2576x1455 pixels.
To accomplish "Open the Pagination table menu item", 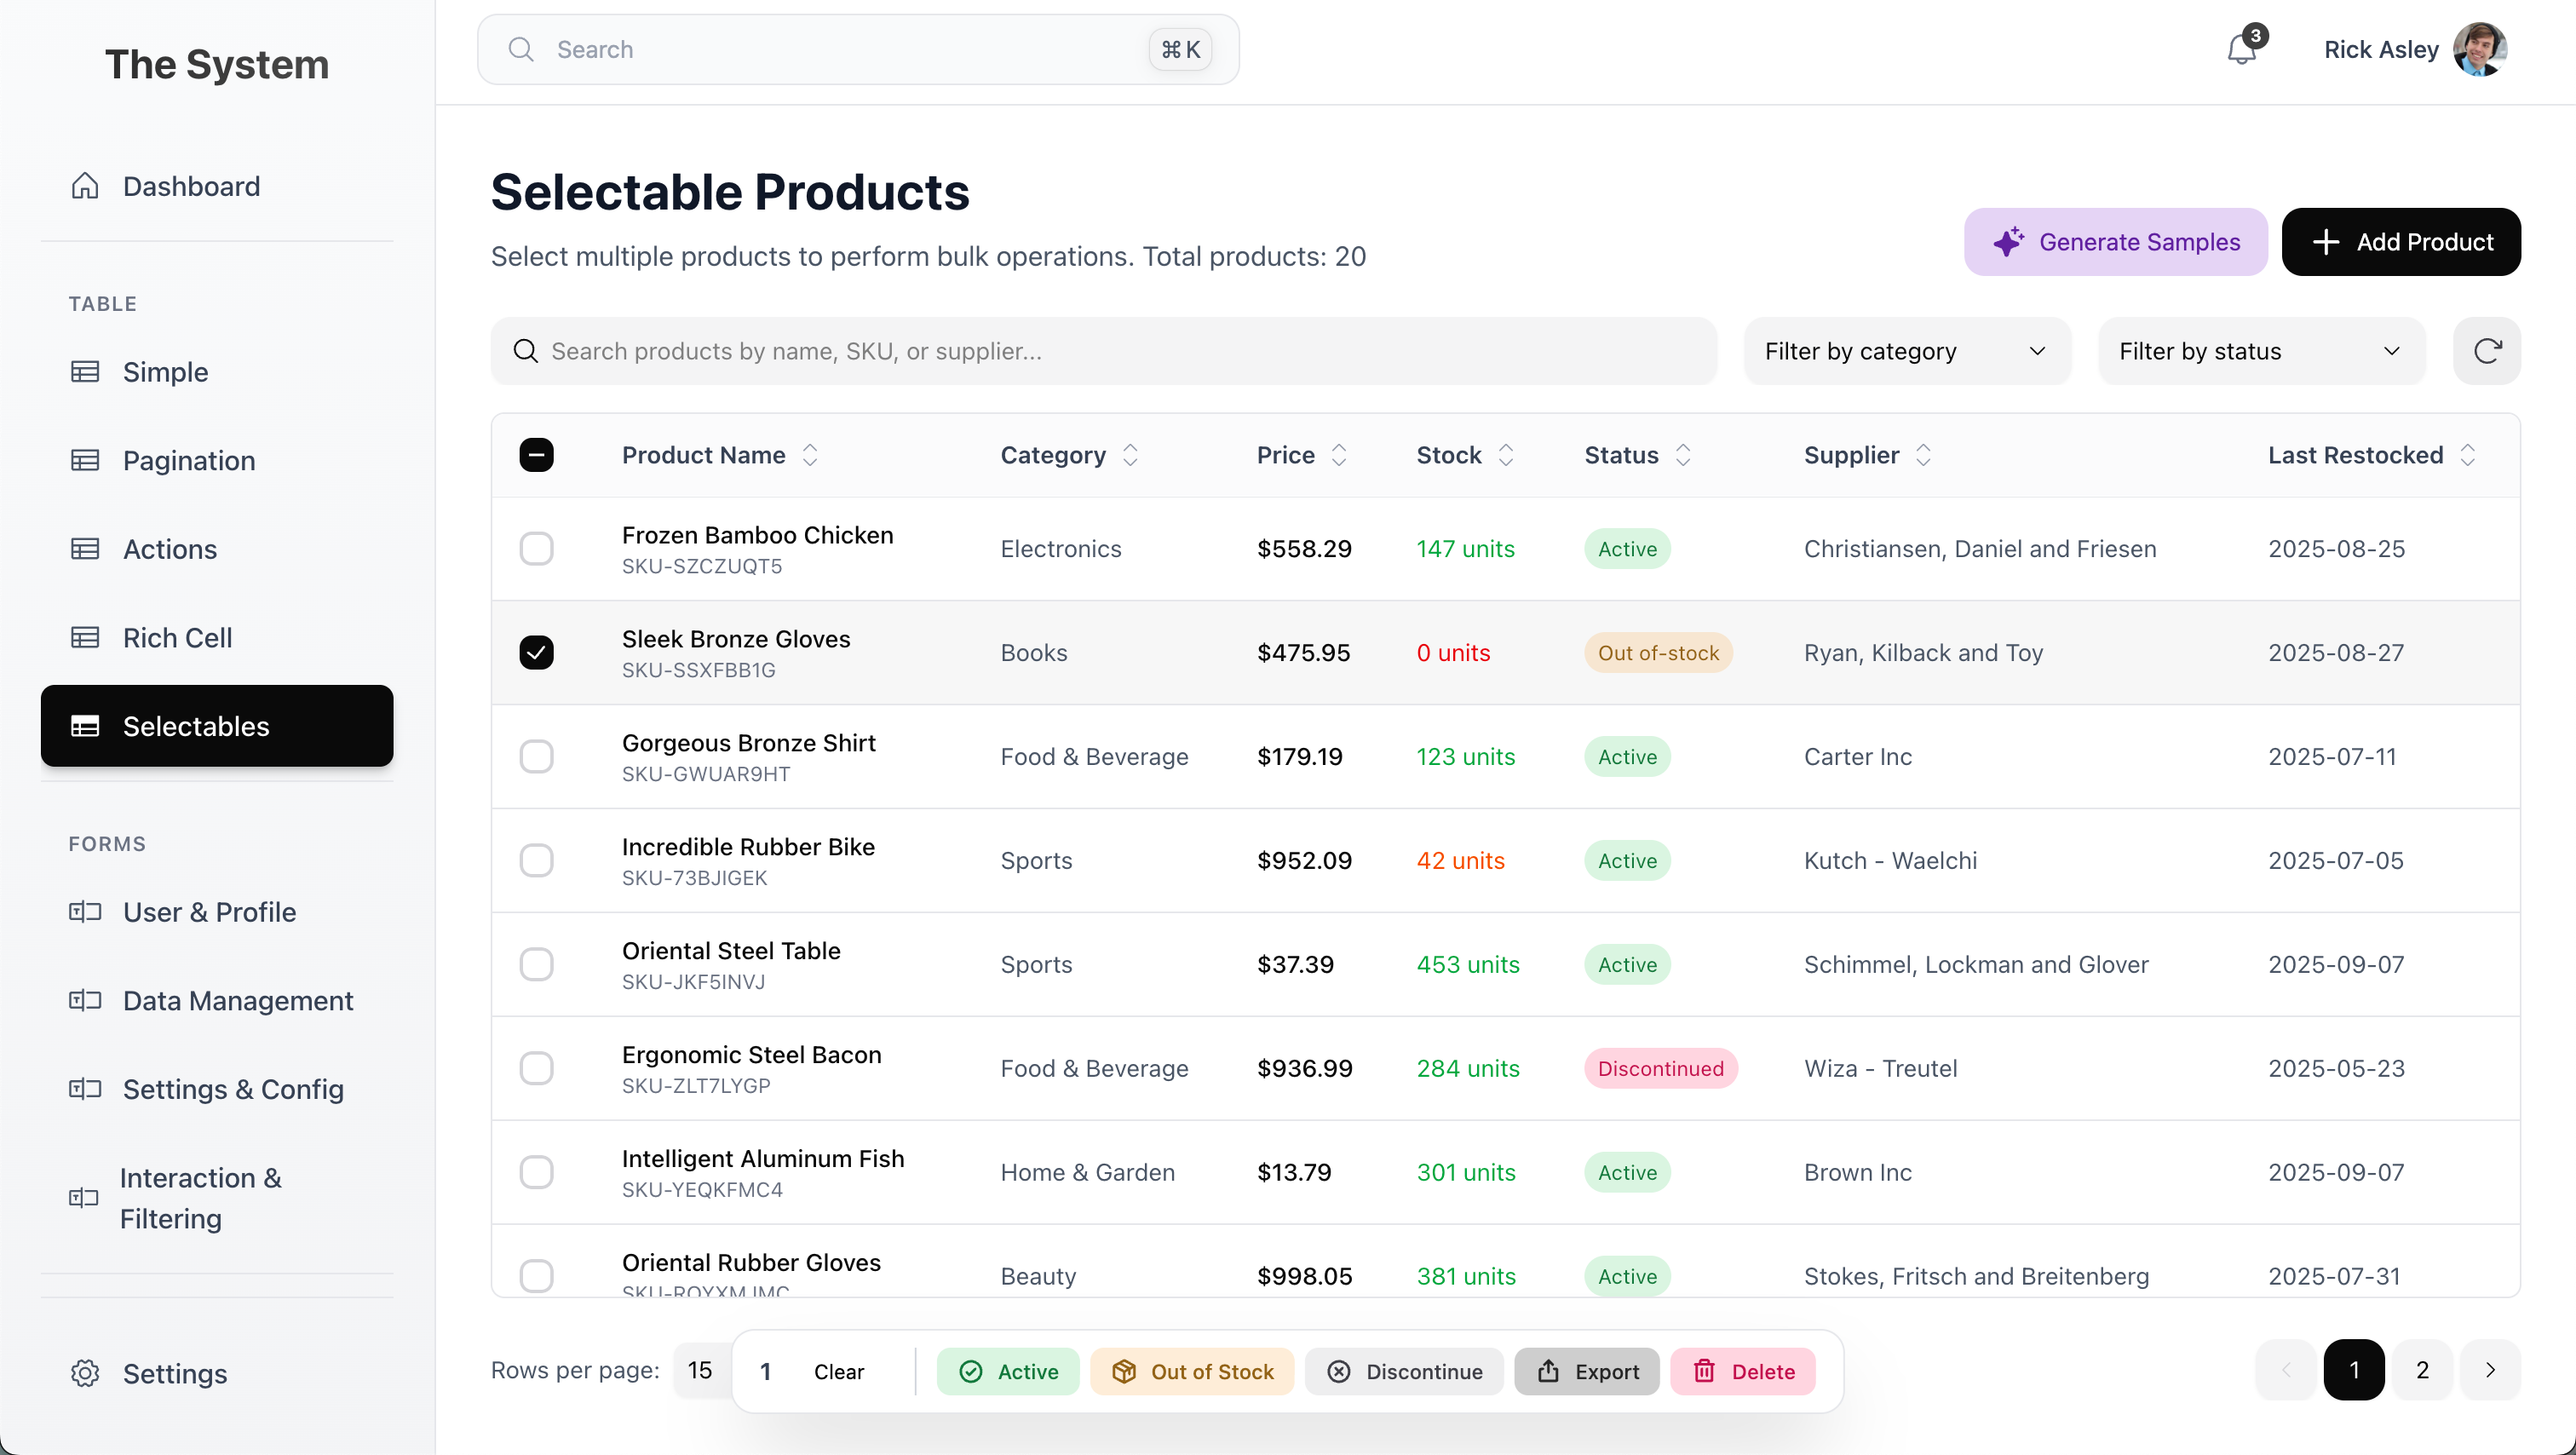I will tap(189, 461).
